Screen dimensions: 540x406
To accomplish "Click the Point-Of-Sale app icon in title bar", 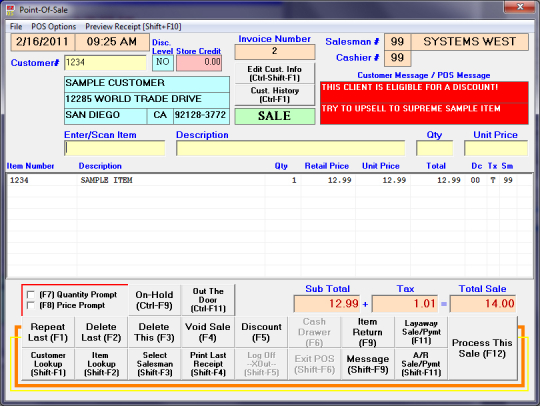I will point(10,10).
